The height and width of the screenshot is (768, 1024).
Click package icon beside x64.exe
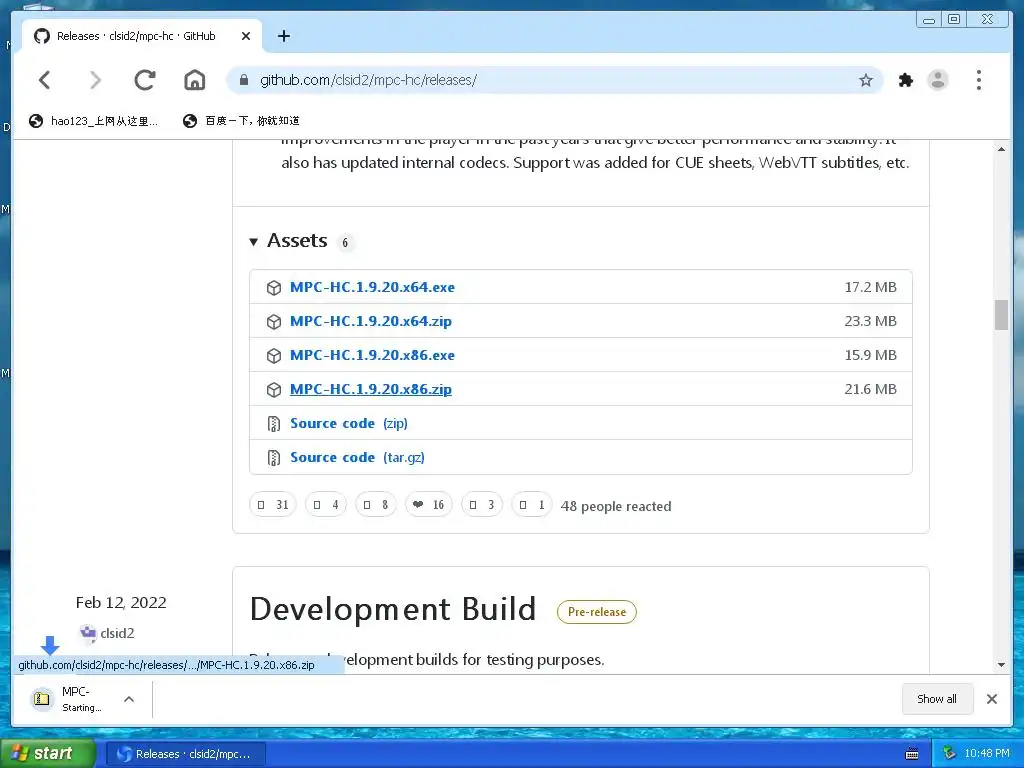(x=274, y=288)
